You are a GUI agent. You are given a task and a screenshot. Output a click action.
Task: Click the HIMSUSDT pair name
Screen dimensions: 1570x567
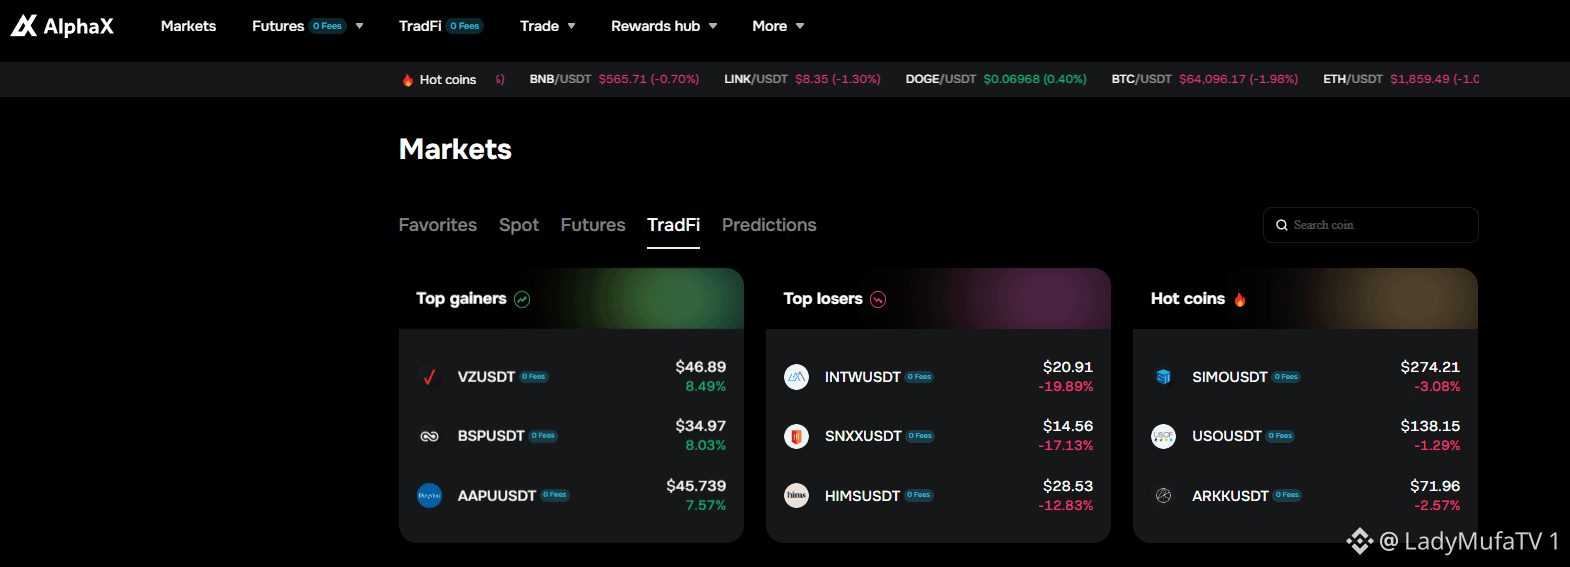(x=862, y=496)
